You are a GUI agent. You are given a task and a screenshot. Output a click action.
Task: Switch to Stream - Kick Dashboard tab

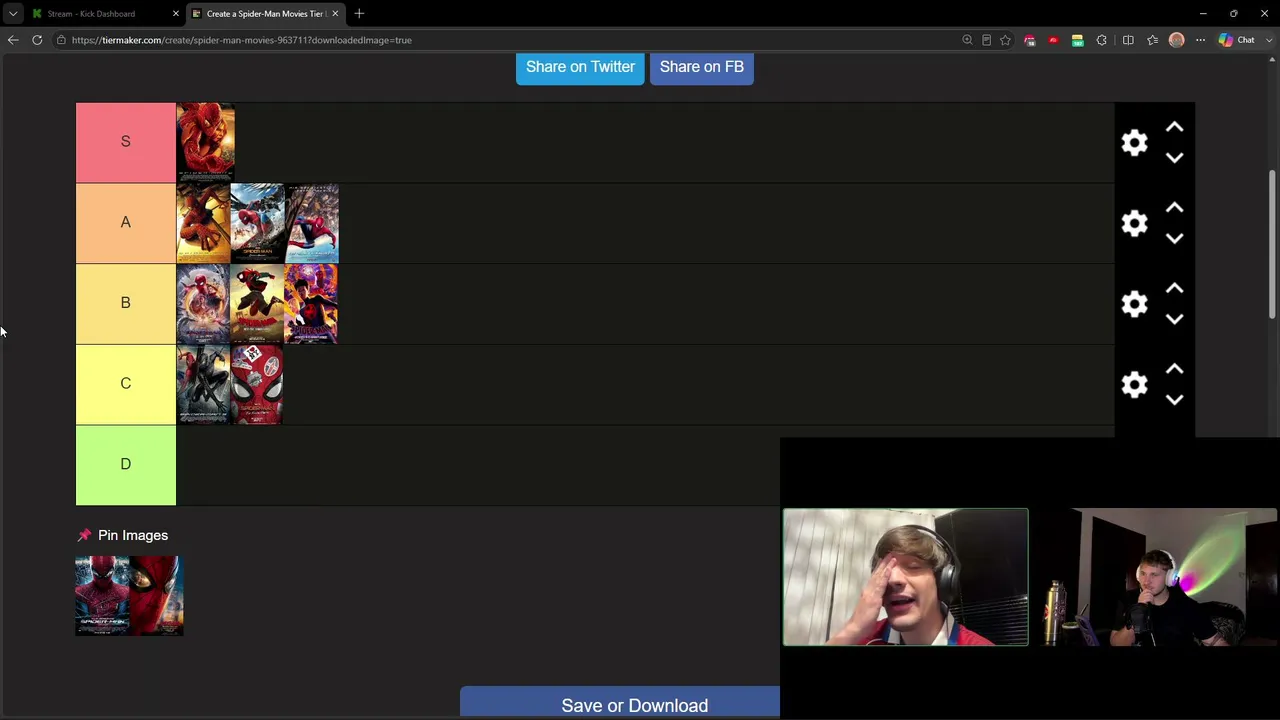pyautogui.click(x=93, y=13)
